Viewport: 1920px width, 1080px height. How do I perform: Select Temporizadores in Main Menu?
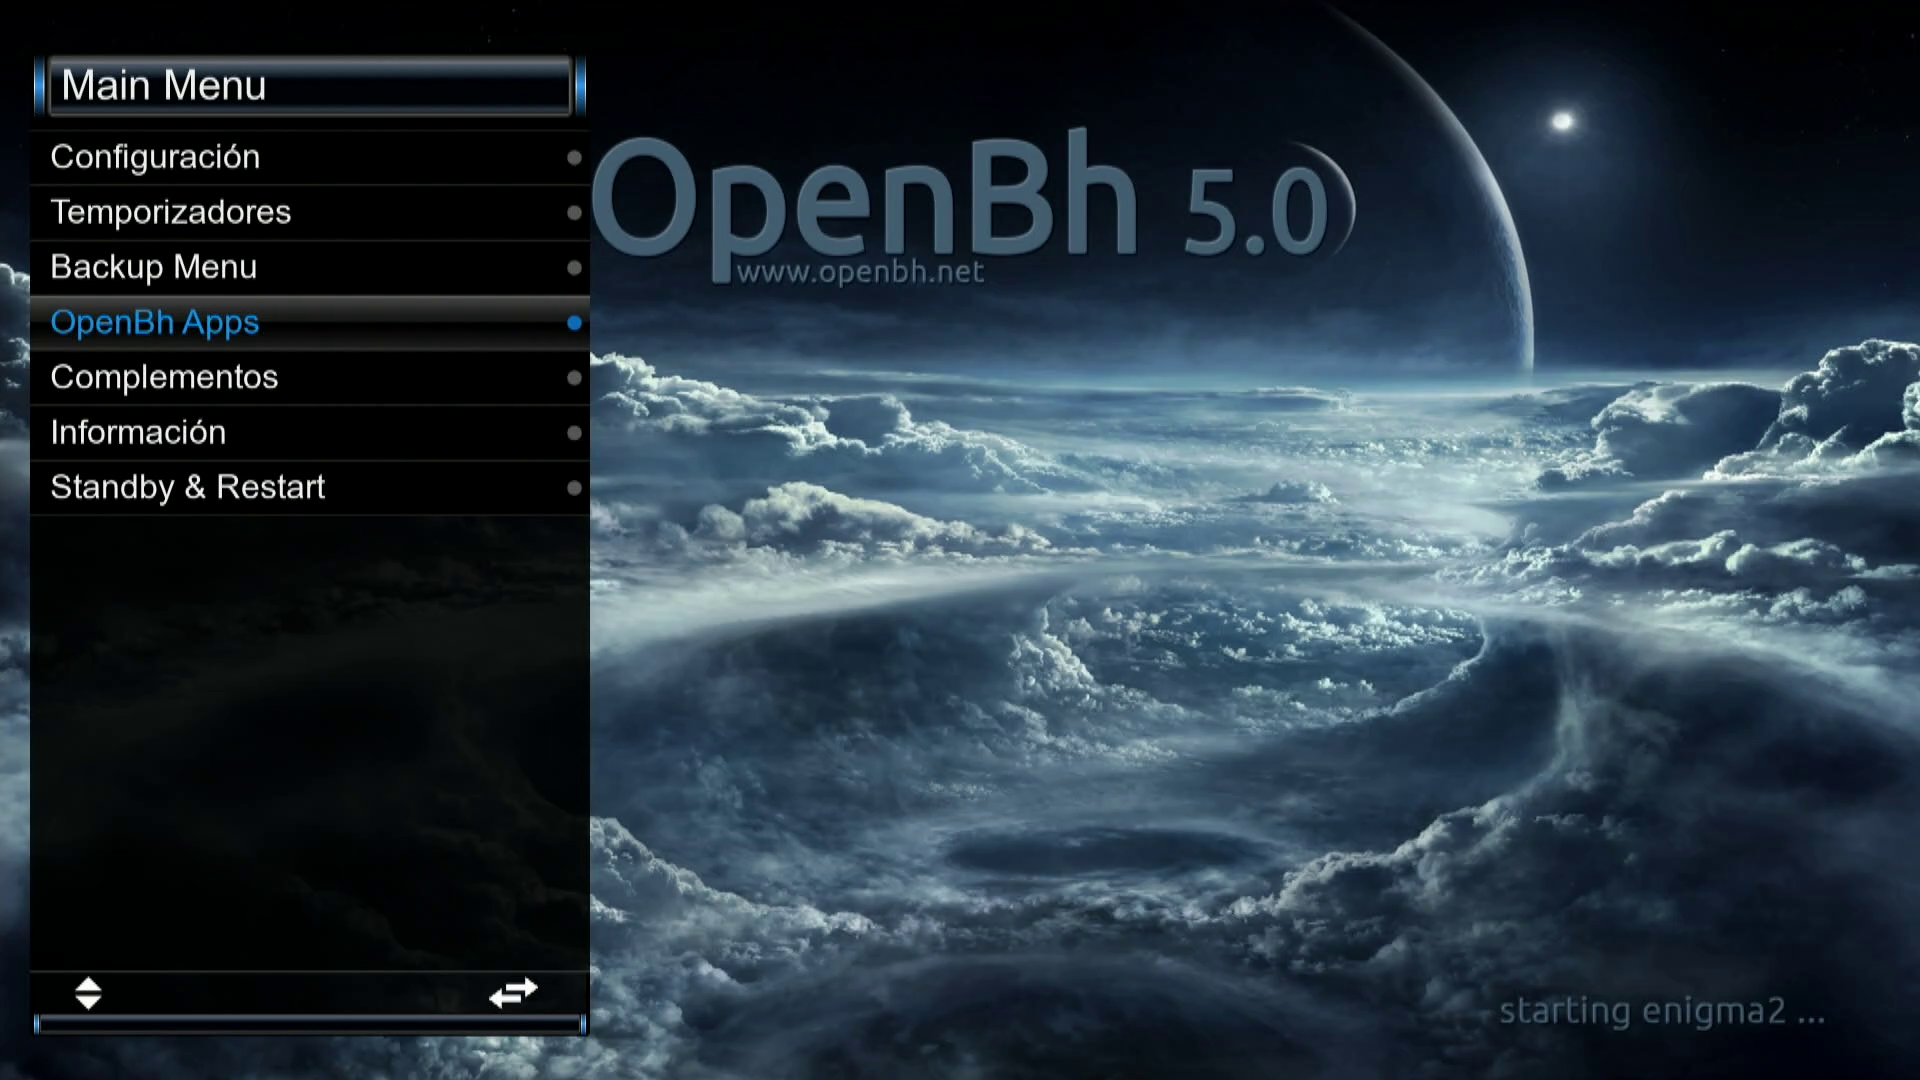[170, 212]
